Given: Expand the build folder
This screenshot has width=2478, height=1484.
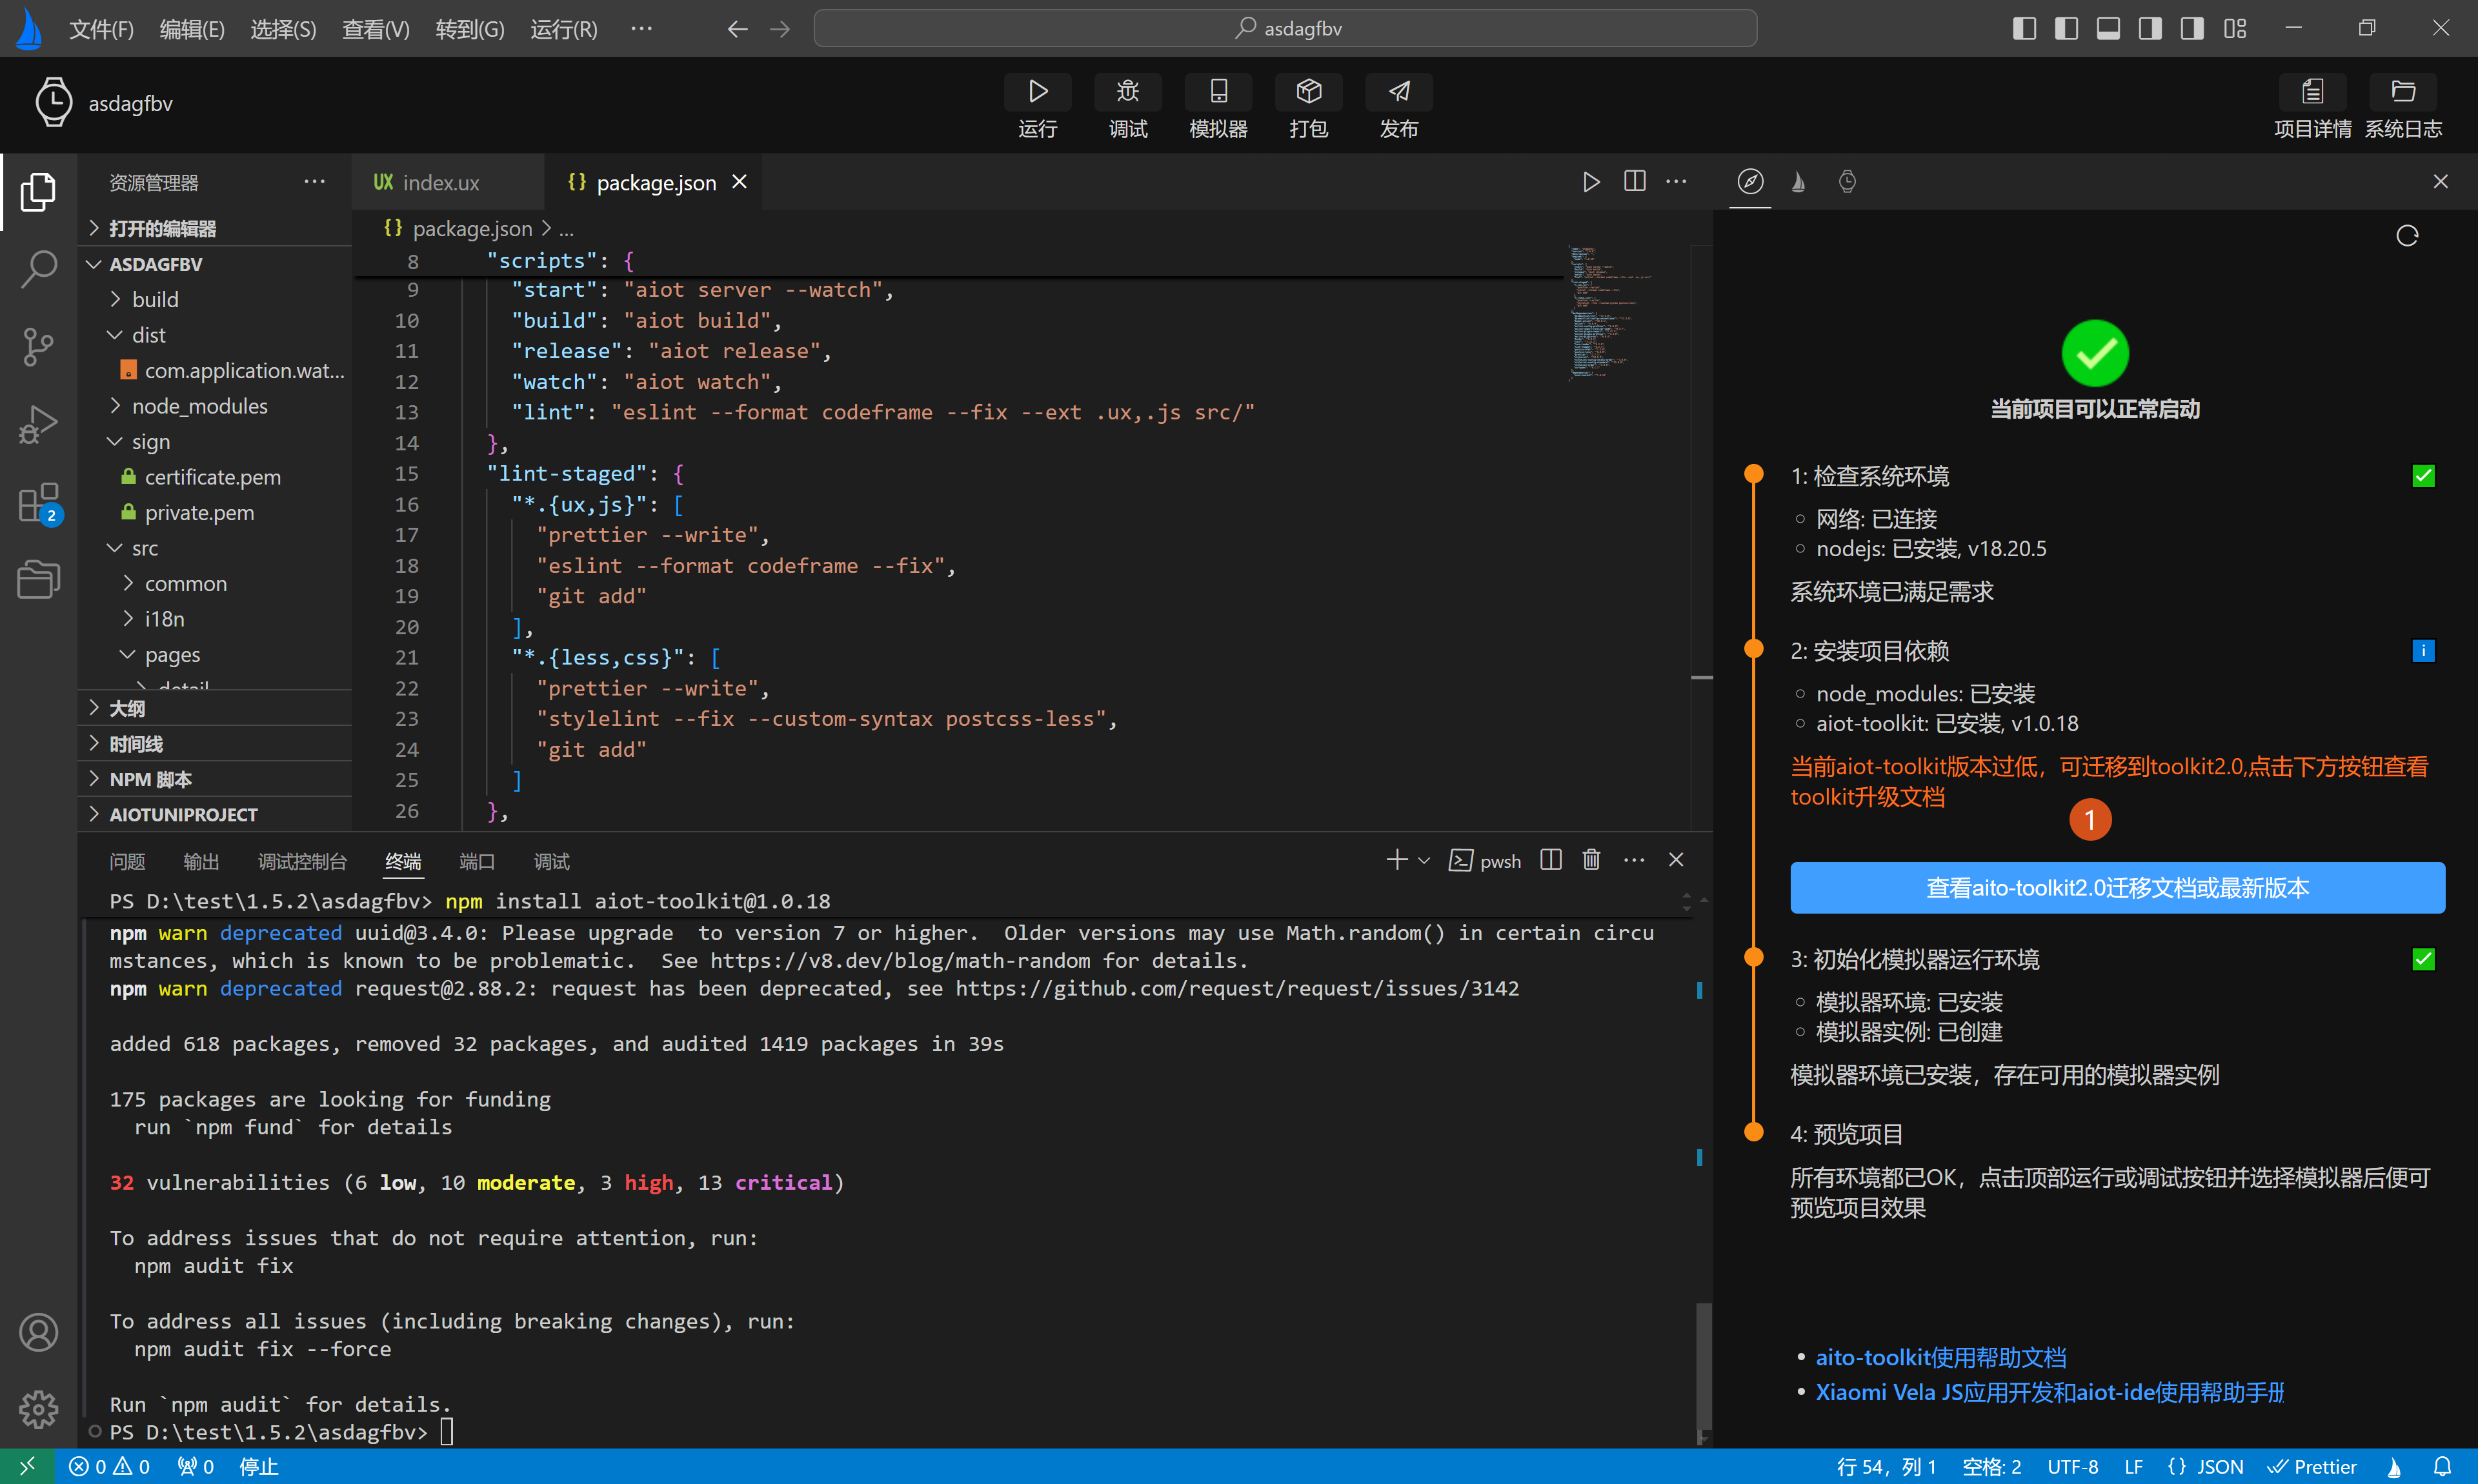Looking at the screenshot, I should tap(215, 299).
